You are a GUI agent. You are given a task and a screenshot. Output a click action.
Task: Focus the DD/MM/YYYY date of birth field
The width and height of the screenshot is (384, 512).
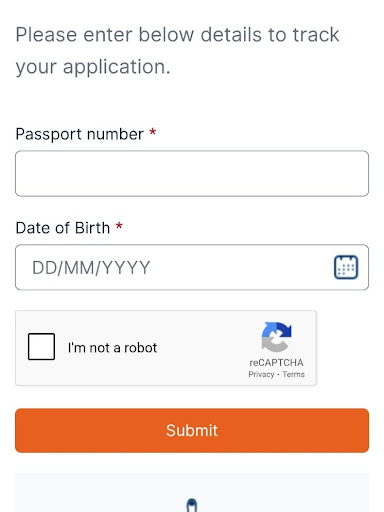point(192,267)
